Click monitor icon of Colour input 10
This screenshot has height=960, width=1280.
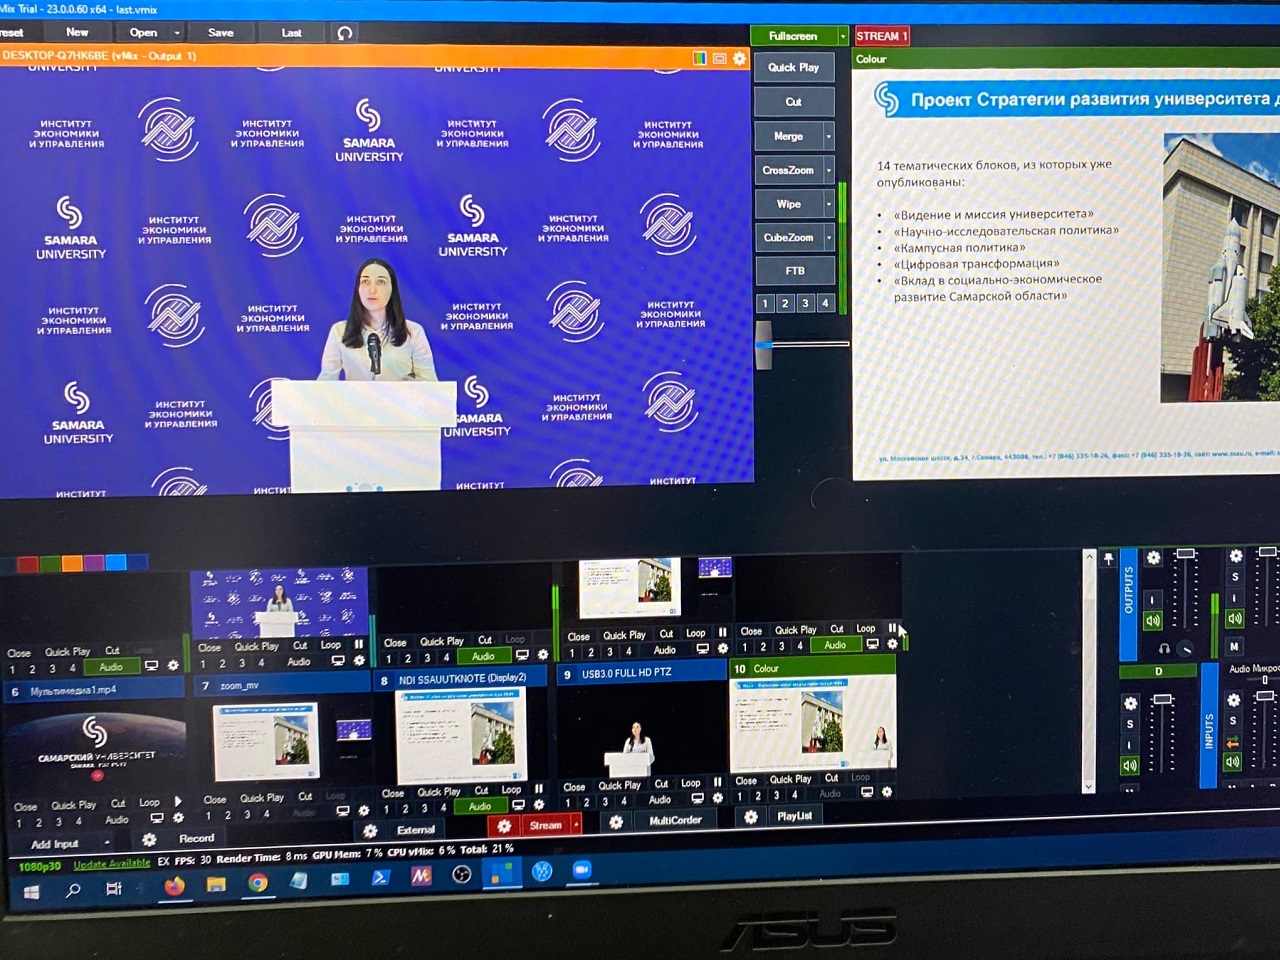tap(867, 792)
